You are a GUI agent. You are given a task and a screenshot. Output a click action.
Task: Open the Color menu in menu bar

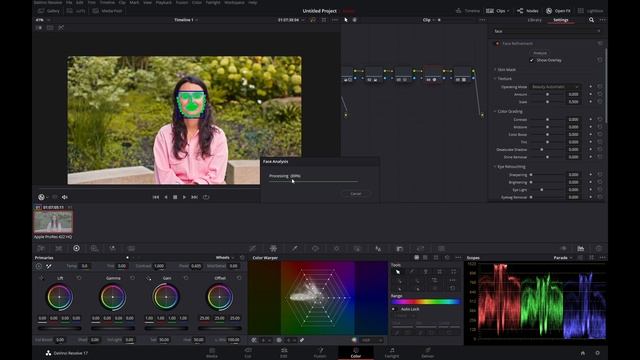click(x=197, y=2)
